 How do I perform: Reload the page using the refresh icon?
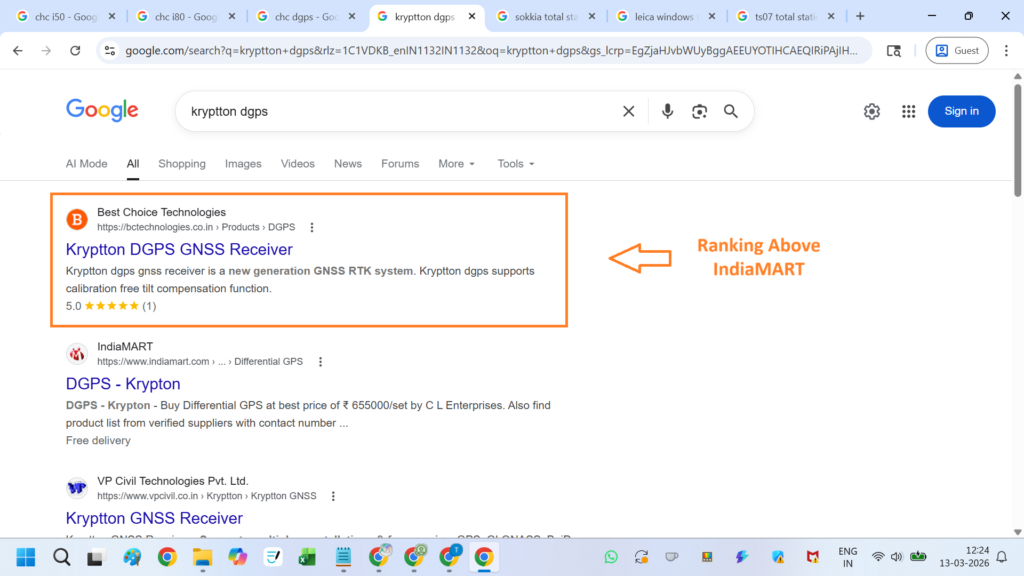point(75,50)
